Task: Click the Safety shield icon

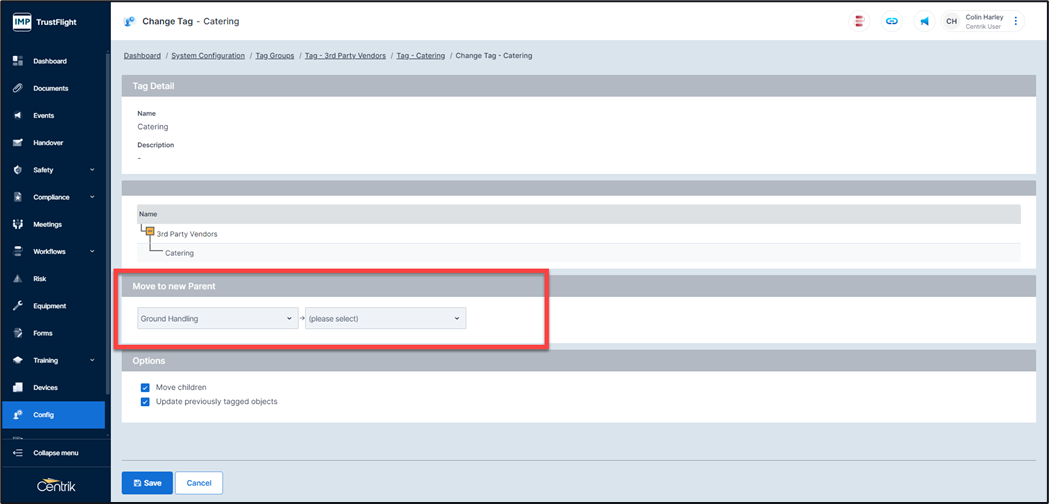Action: coord(18,170)
